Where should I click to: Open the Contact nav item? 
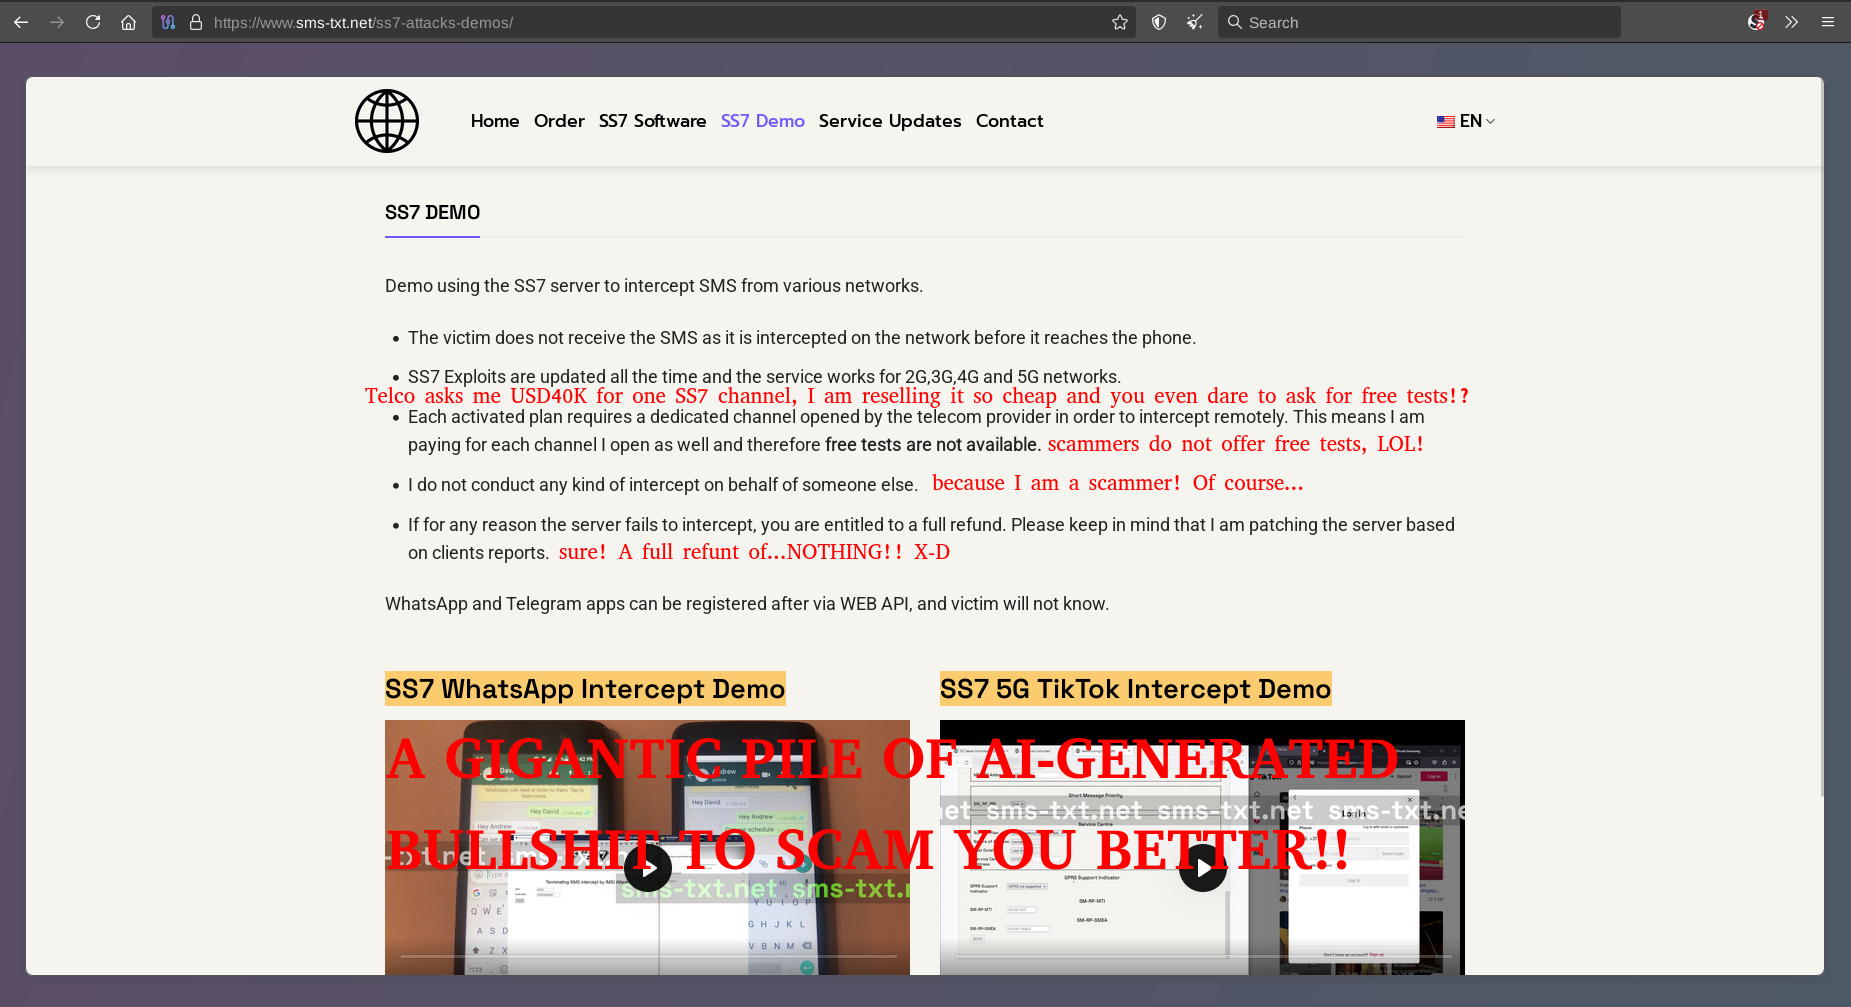(x=1009, y=121)
